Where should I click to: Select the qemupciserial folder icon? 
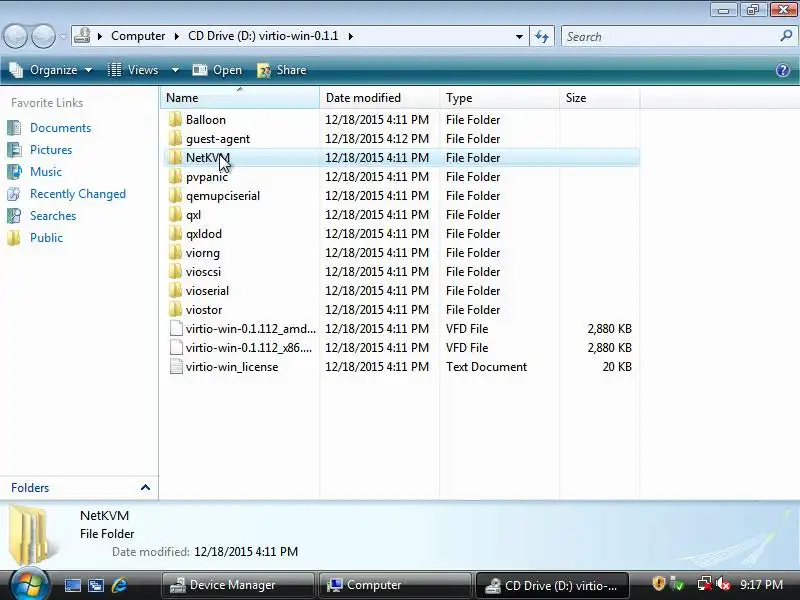coord(175,196)
